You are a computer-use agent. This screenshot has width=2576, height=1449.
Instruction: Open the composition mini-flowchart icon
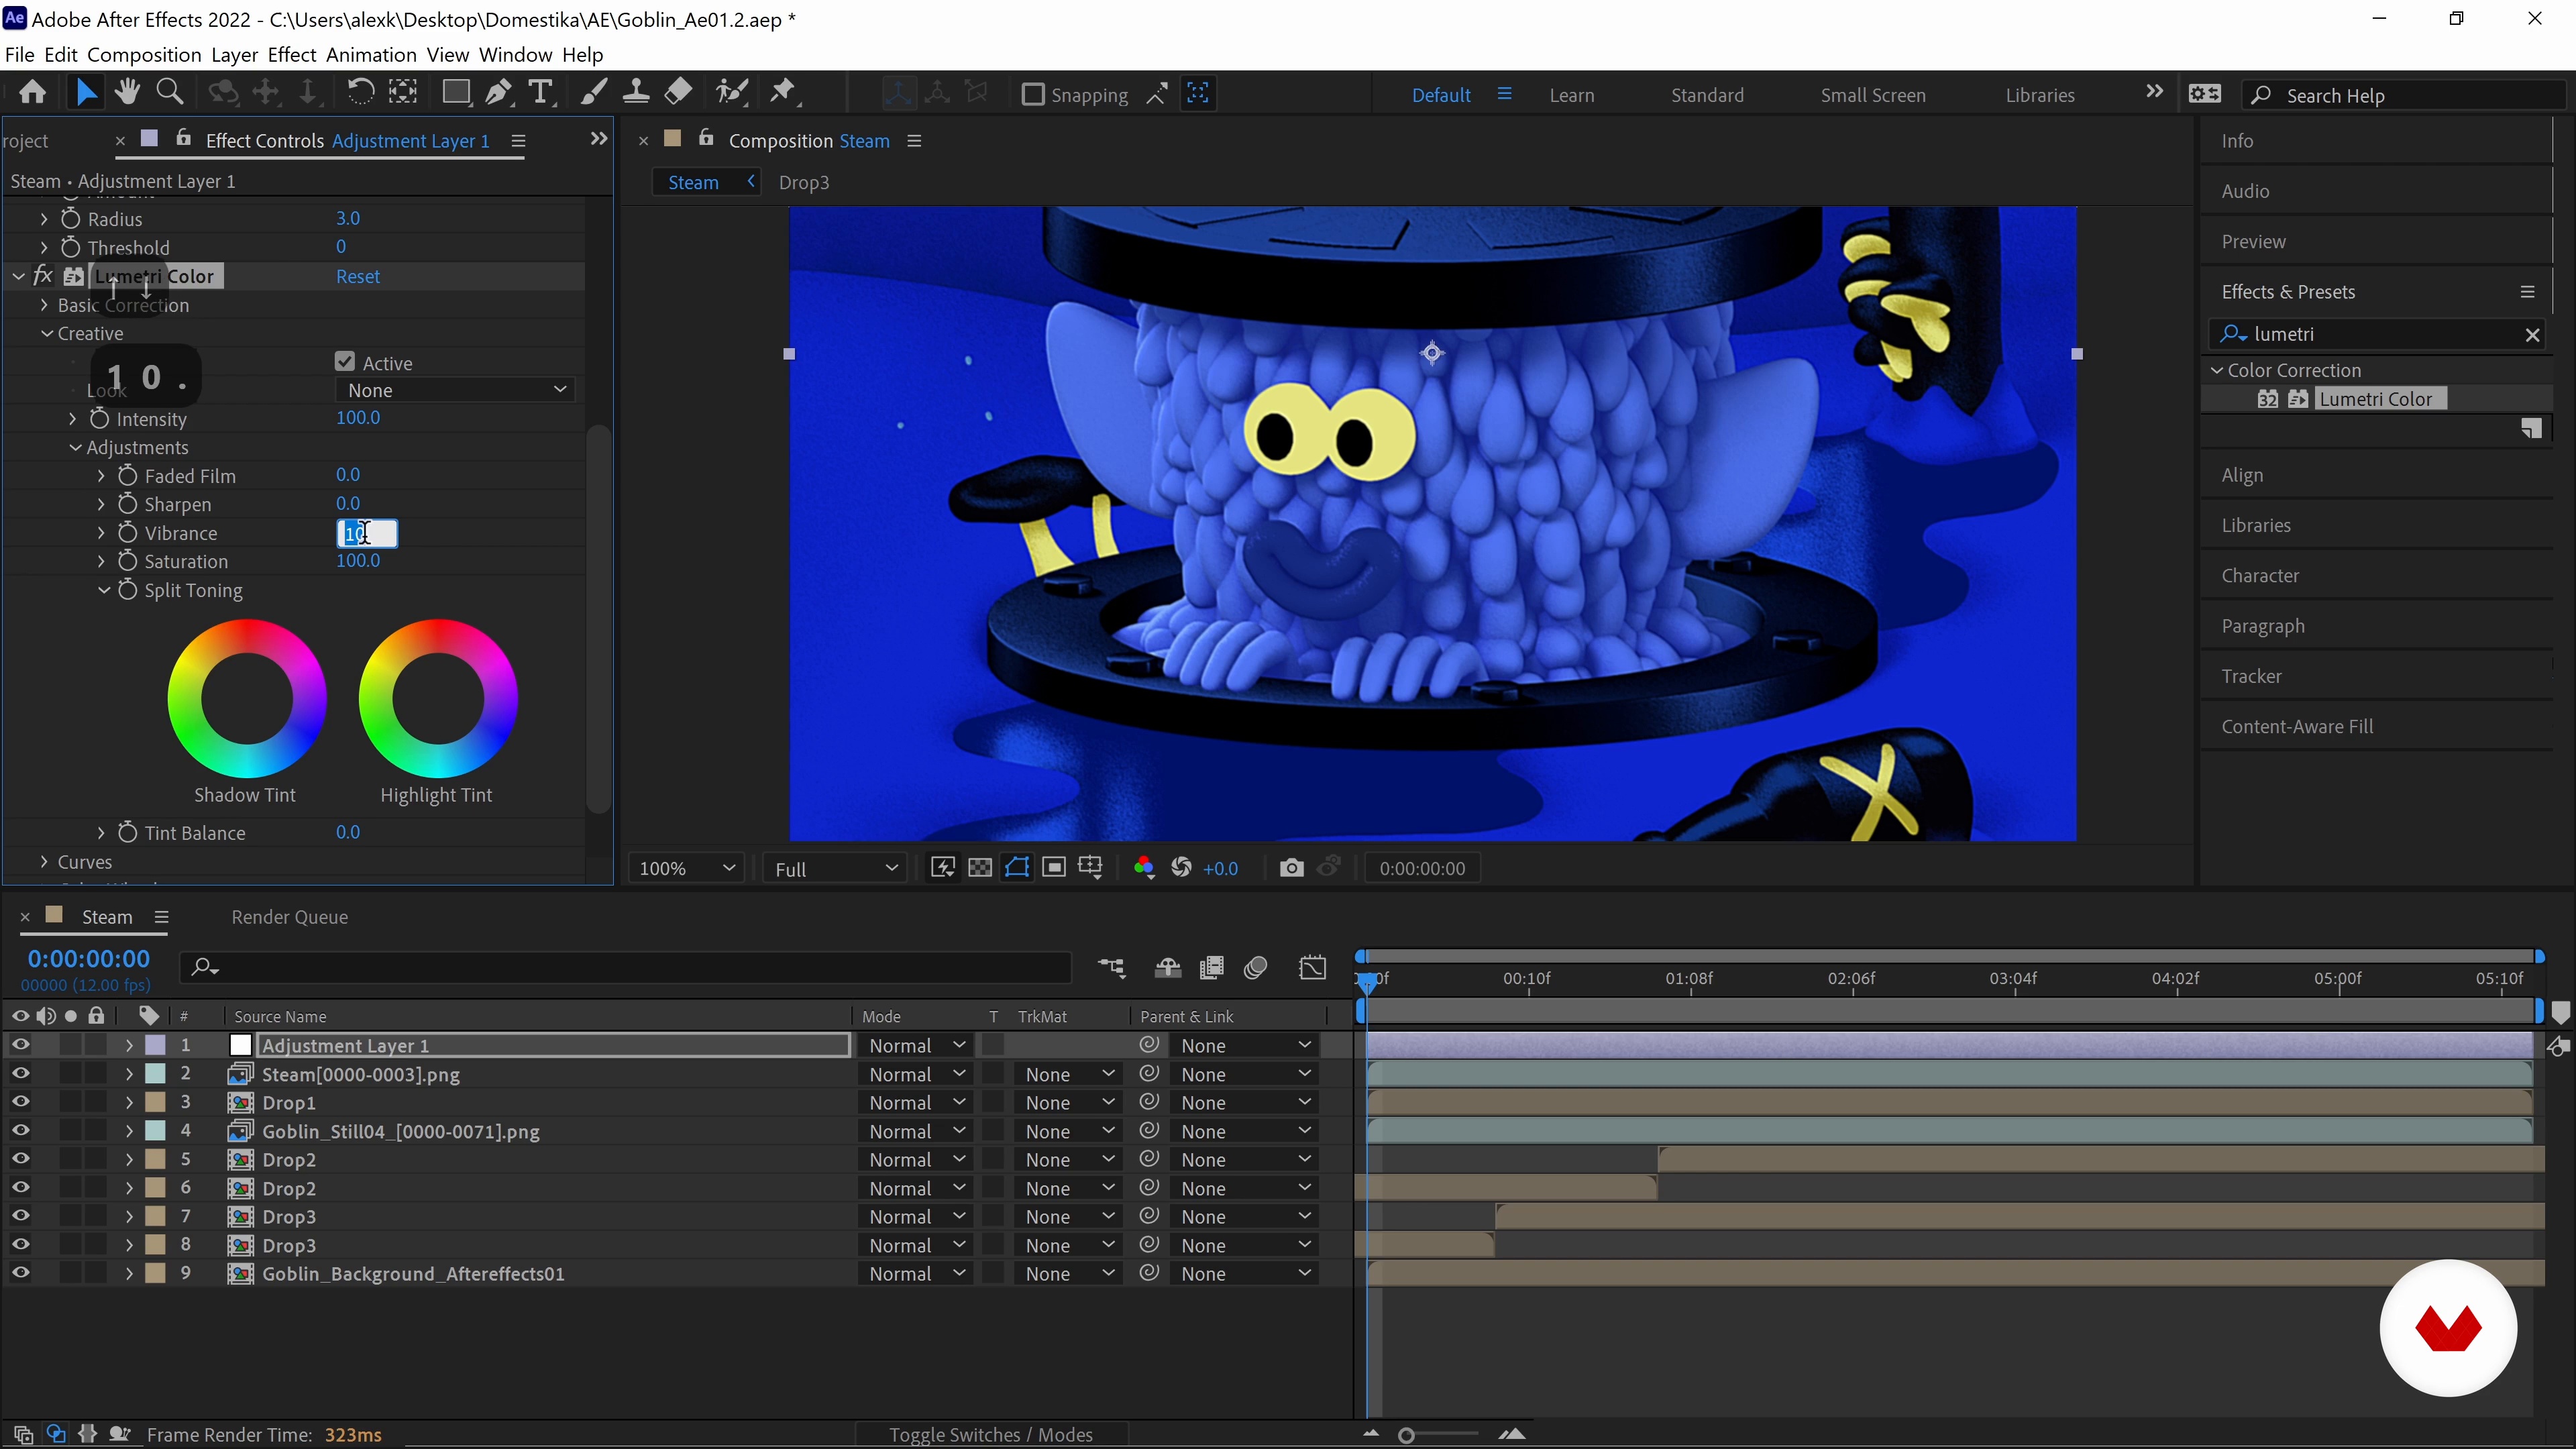[1111, 967]
